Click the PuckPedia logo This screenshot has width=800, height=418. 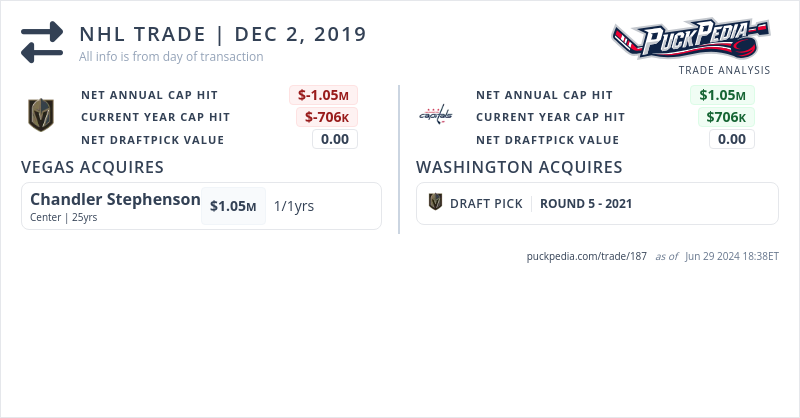pyautogui.click(x=690, y=40)
